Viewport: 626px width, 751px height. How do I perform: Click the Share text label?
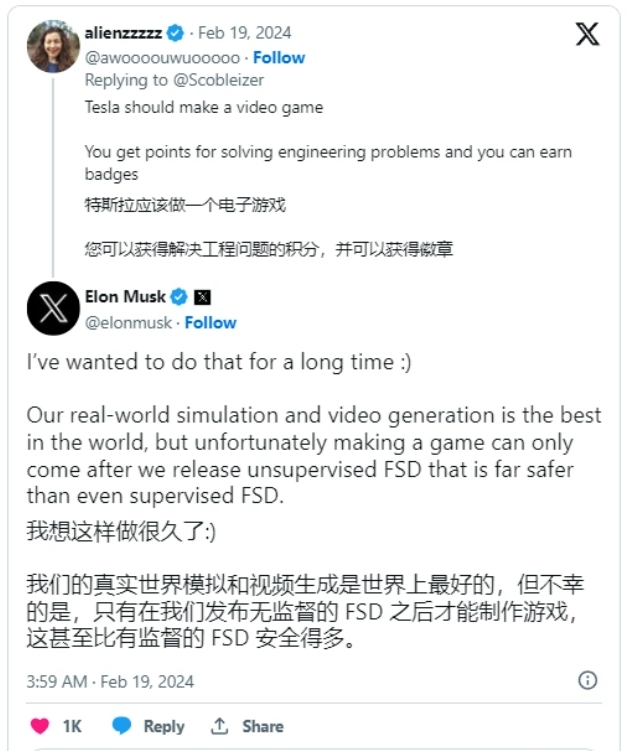click(x=263, y=726)
